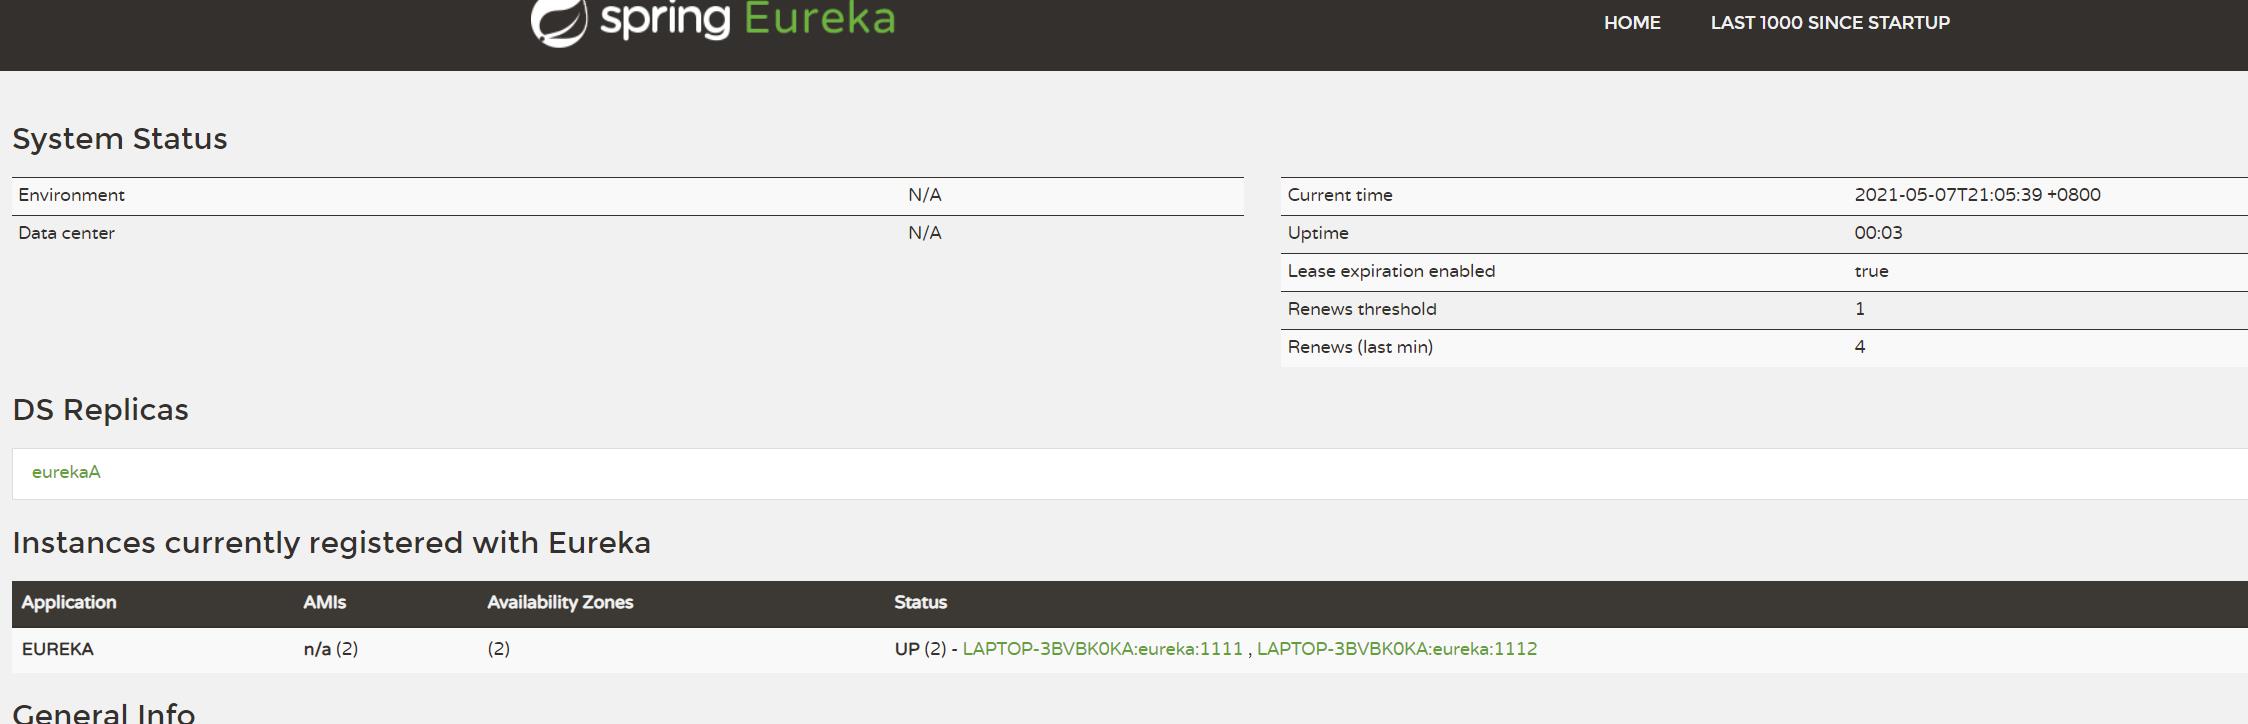
Task: Select the Data center label
Action: coord(66,233)
